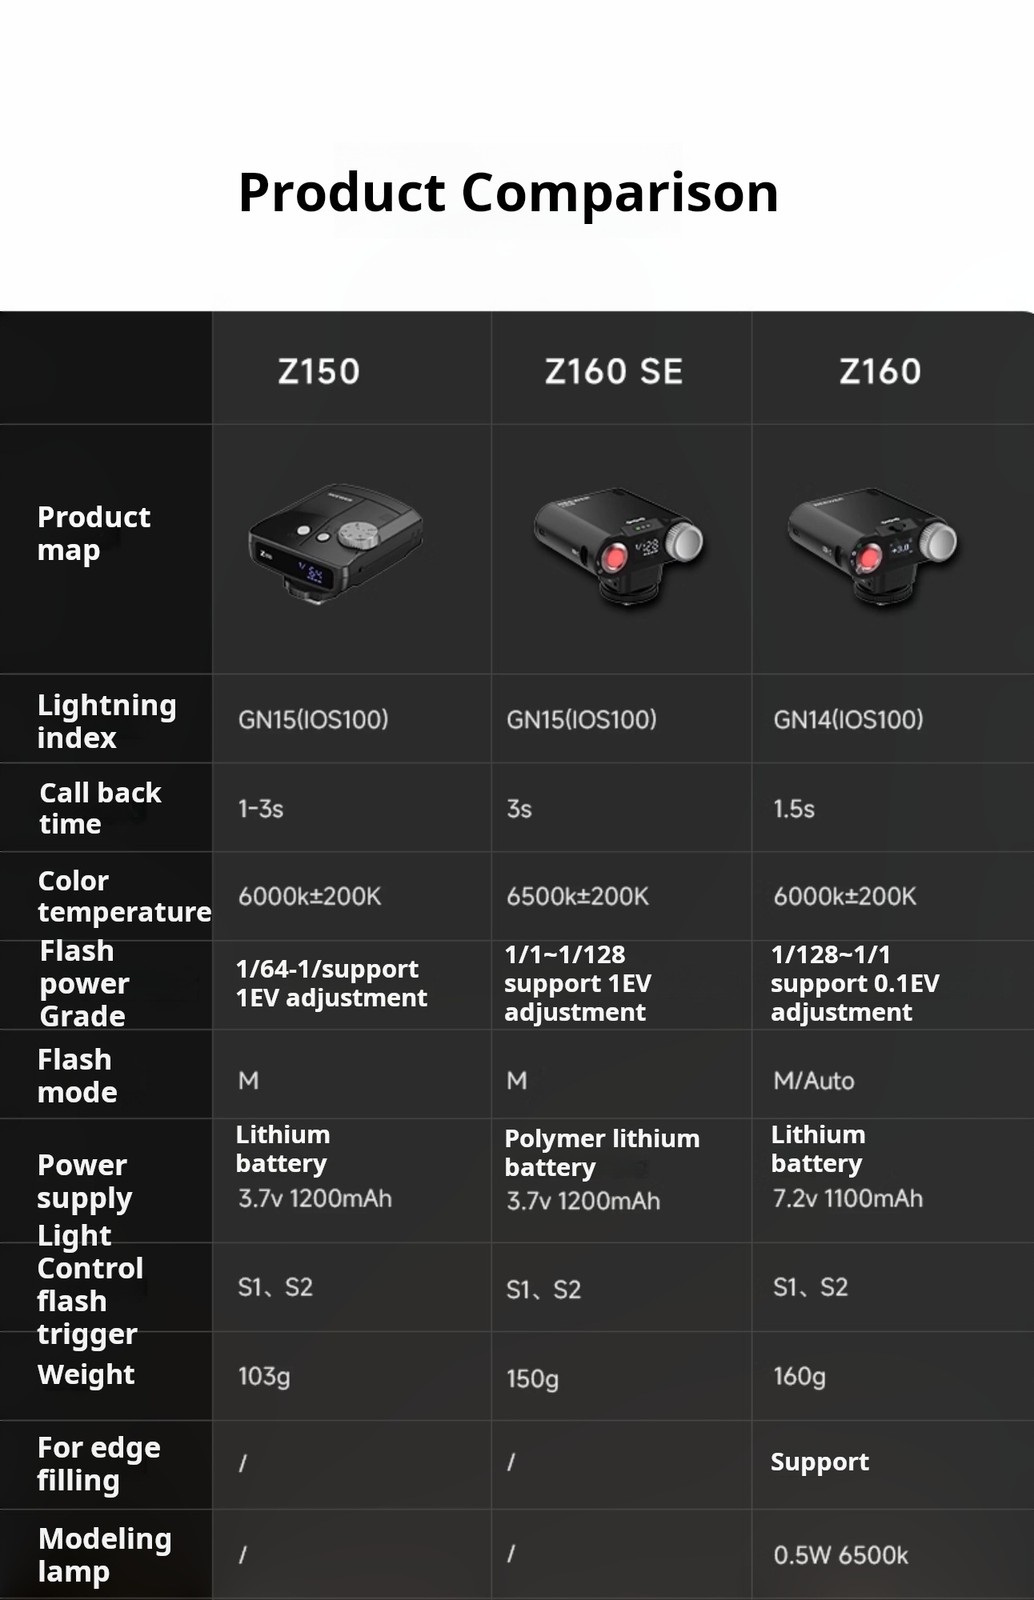This screenshot has height=1600, width=1034.
Task: Click the Z150 column header
Action: coord(318,371)
